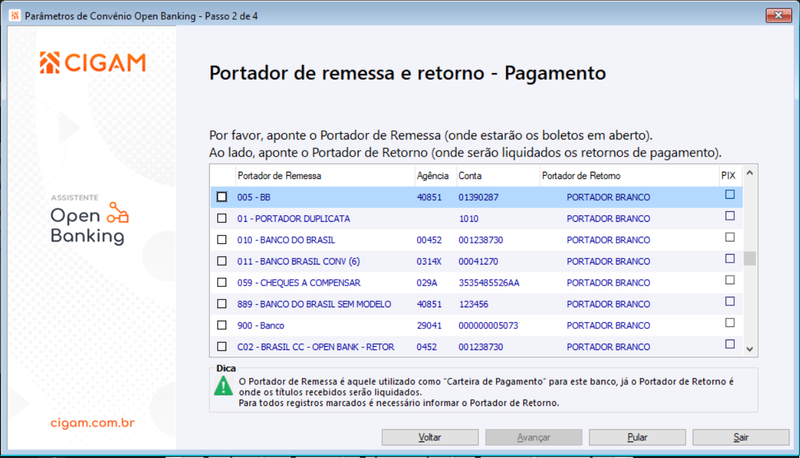Check the row checkbox for 059 - CHEQUES A COMPENSAR

tap(221, 283)
